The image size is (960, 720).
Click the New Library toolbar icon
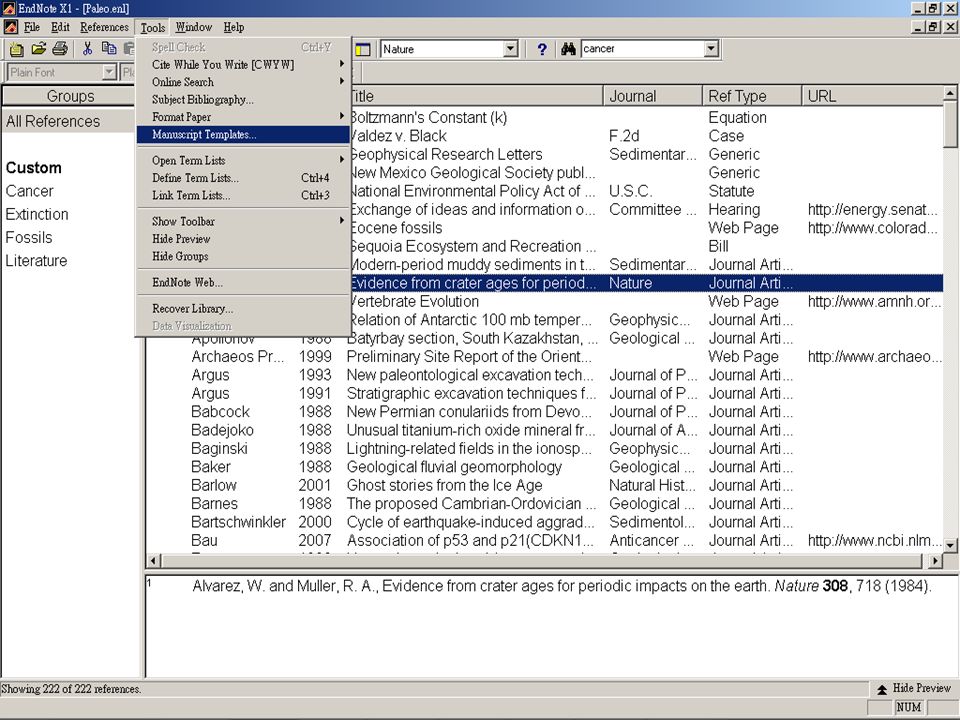(16, 49)
